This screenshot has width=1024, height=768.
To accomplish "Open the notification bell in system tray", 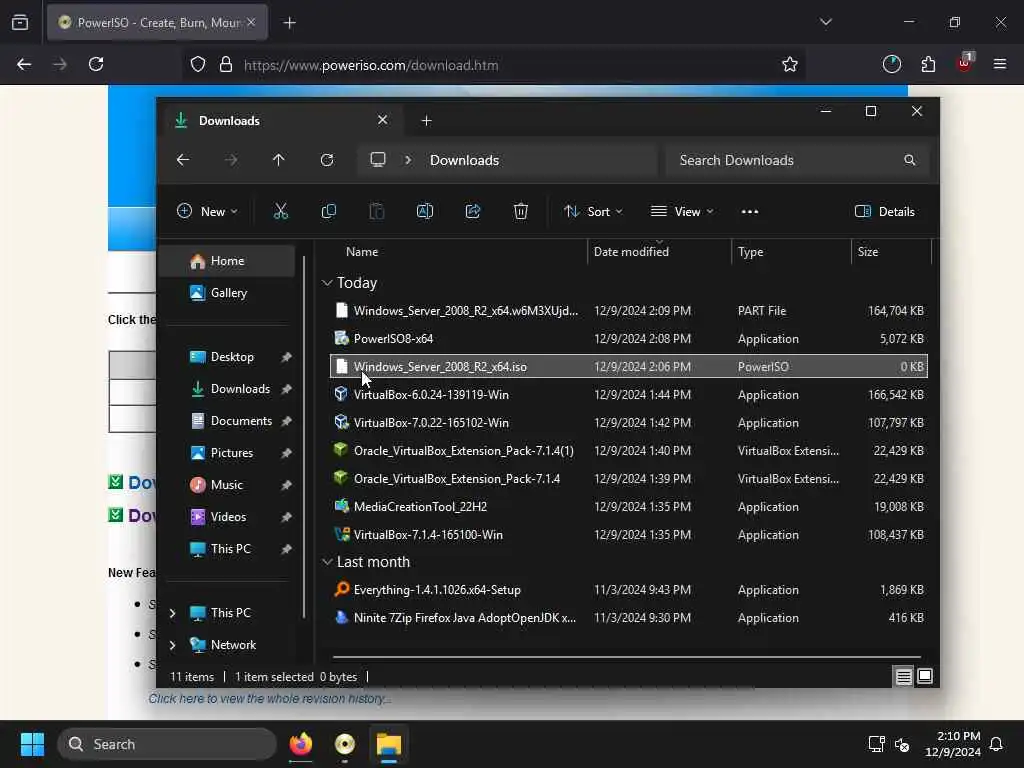I will pyautogui.click(x=996, y=744).
